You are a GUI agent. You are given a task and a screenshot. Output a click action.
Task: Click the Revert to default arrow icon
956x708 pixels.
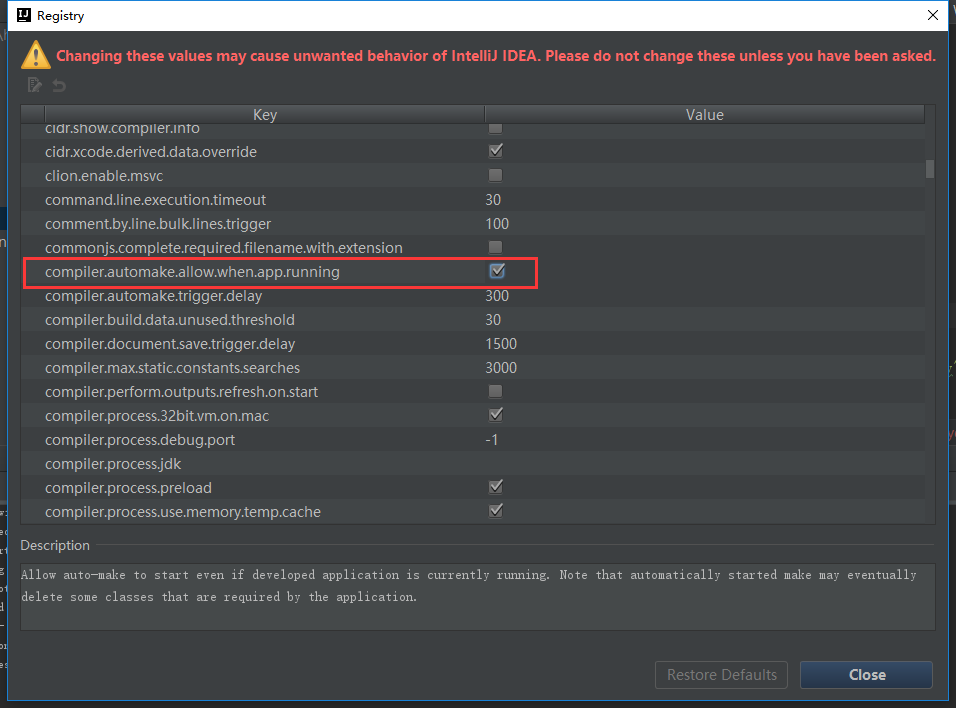coord(59,86)
